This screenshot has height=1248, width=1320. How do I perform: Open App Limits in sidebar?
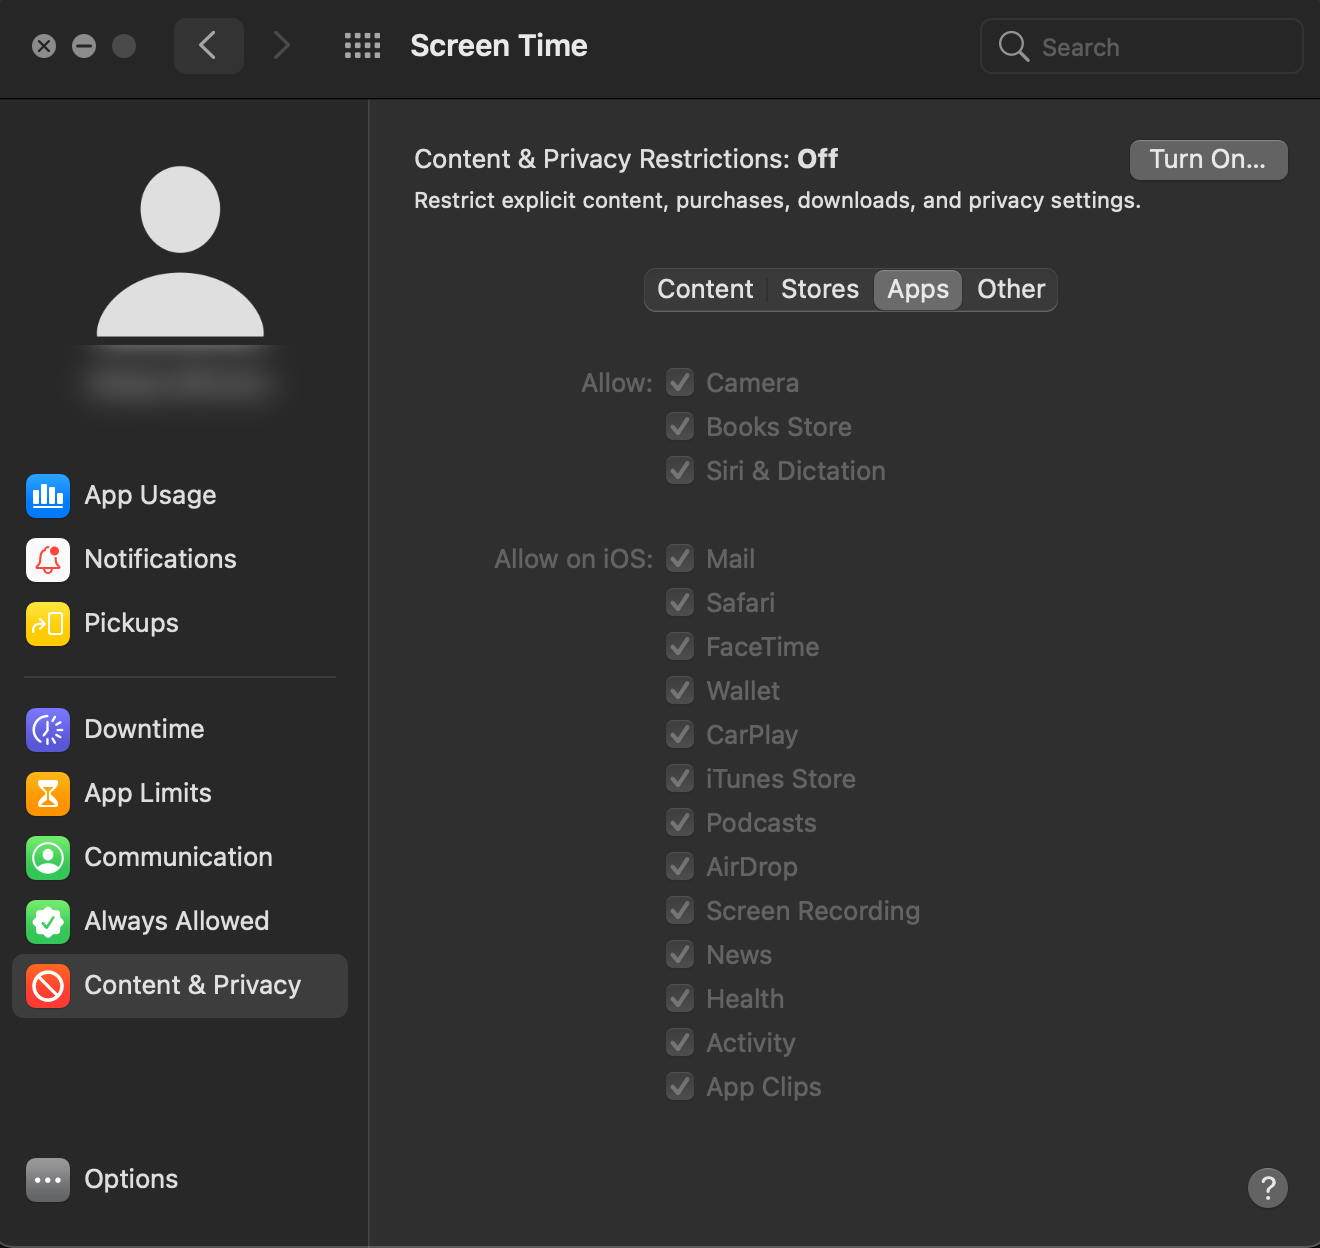pos(180,794)
